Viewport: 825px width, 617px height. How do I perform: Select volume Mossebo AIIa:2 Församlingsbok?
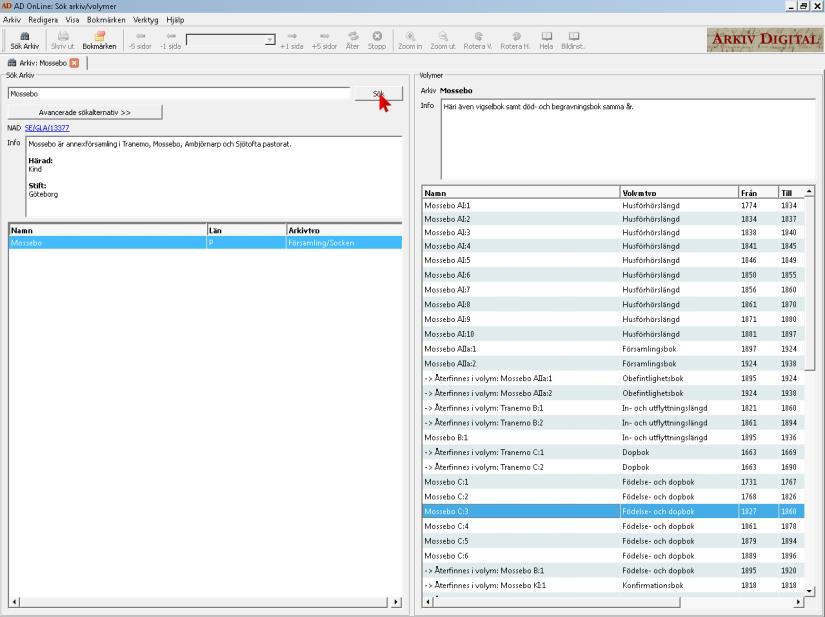613,363
